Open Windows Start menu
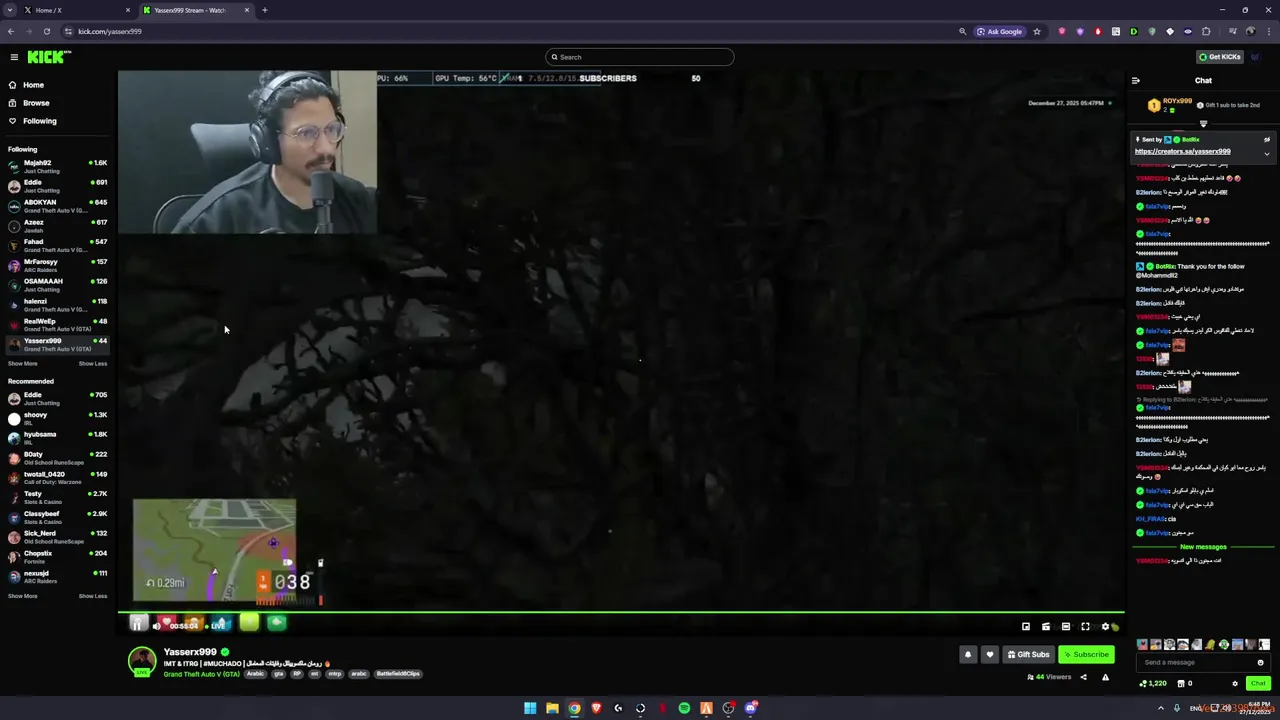Viewport: 1280px width, 720px height. 530,708
